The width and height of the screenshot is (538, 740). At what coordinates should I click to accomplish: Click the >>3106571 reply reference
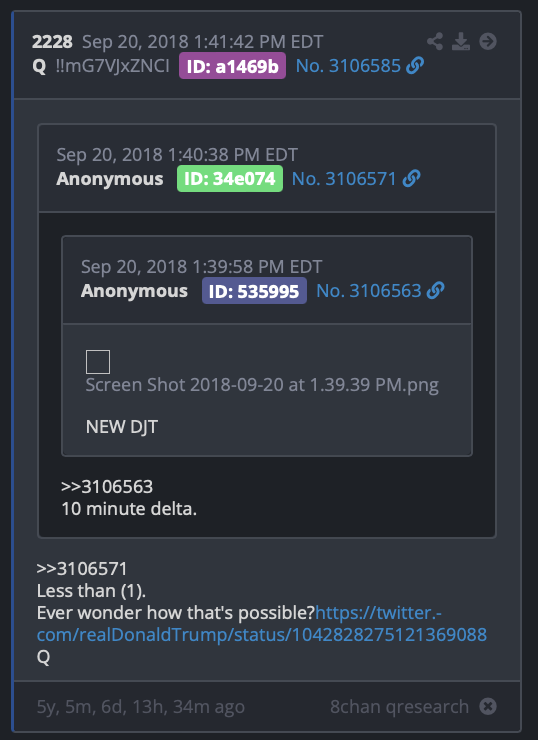[82, 569]
